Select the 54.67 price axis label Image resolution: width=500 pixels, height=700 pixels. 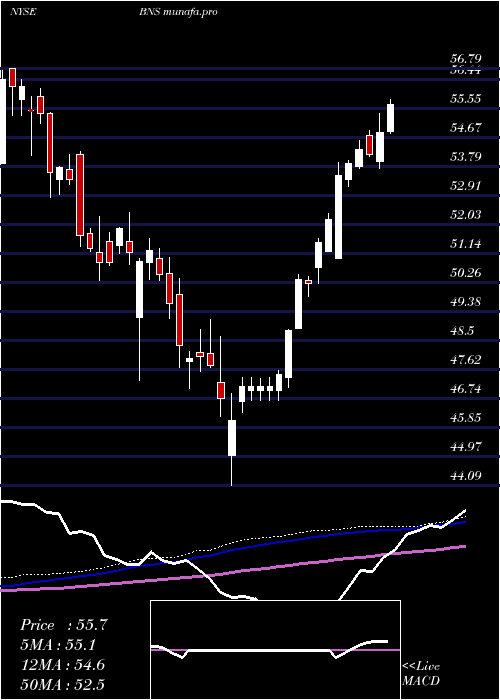(466, 128)
